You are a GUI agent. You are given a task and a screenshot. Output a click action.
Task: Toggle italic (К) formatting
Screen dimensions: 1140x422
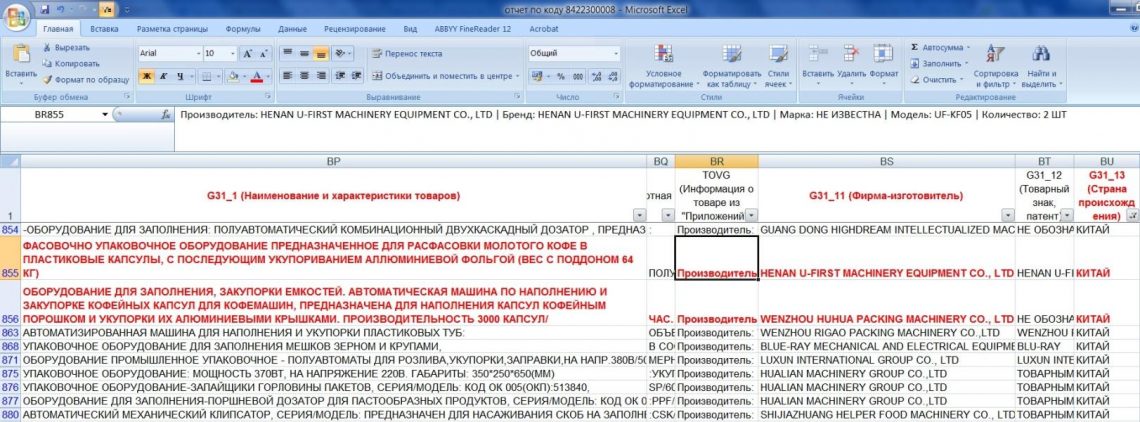pyautogui.click(x=163, y=76)
